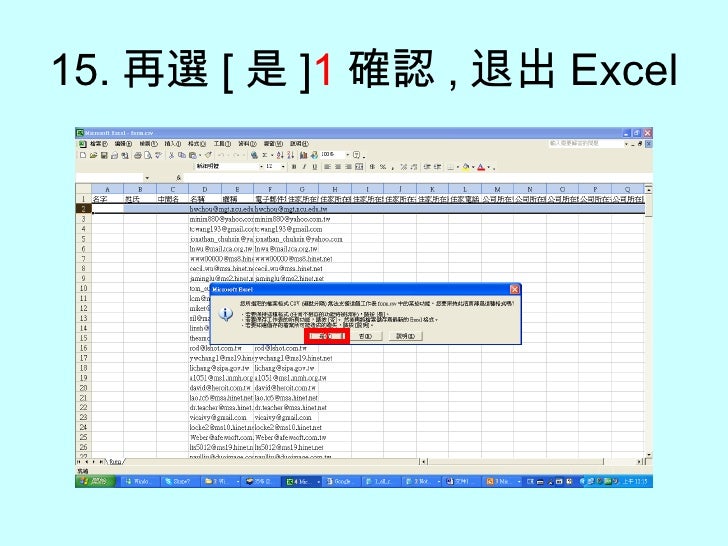
Task: Sort ascending with the A-Z icon
Action: (280, 155)
